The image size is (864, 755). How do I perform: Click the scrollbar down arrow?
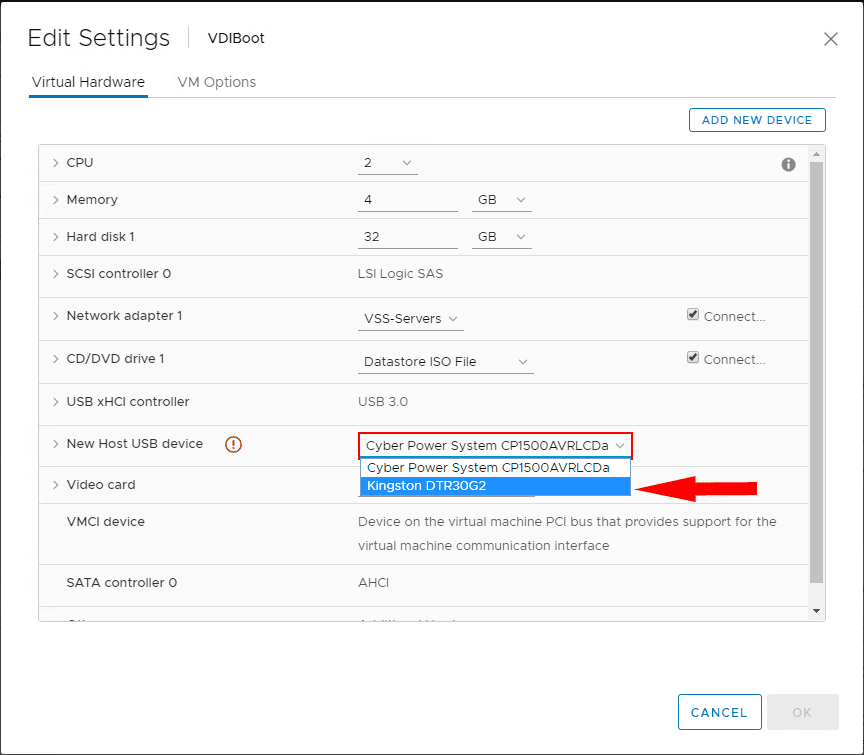tap(815, 609)
